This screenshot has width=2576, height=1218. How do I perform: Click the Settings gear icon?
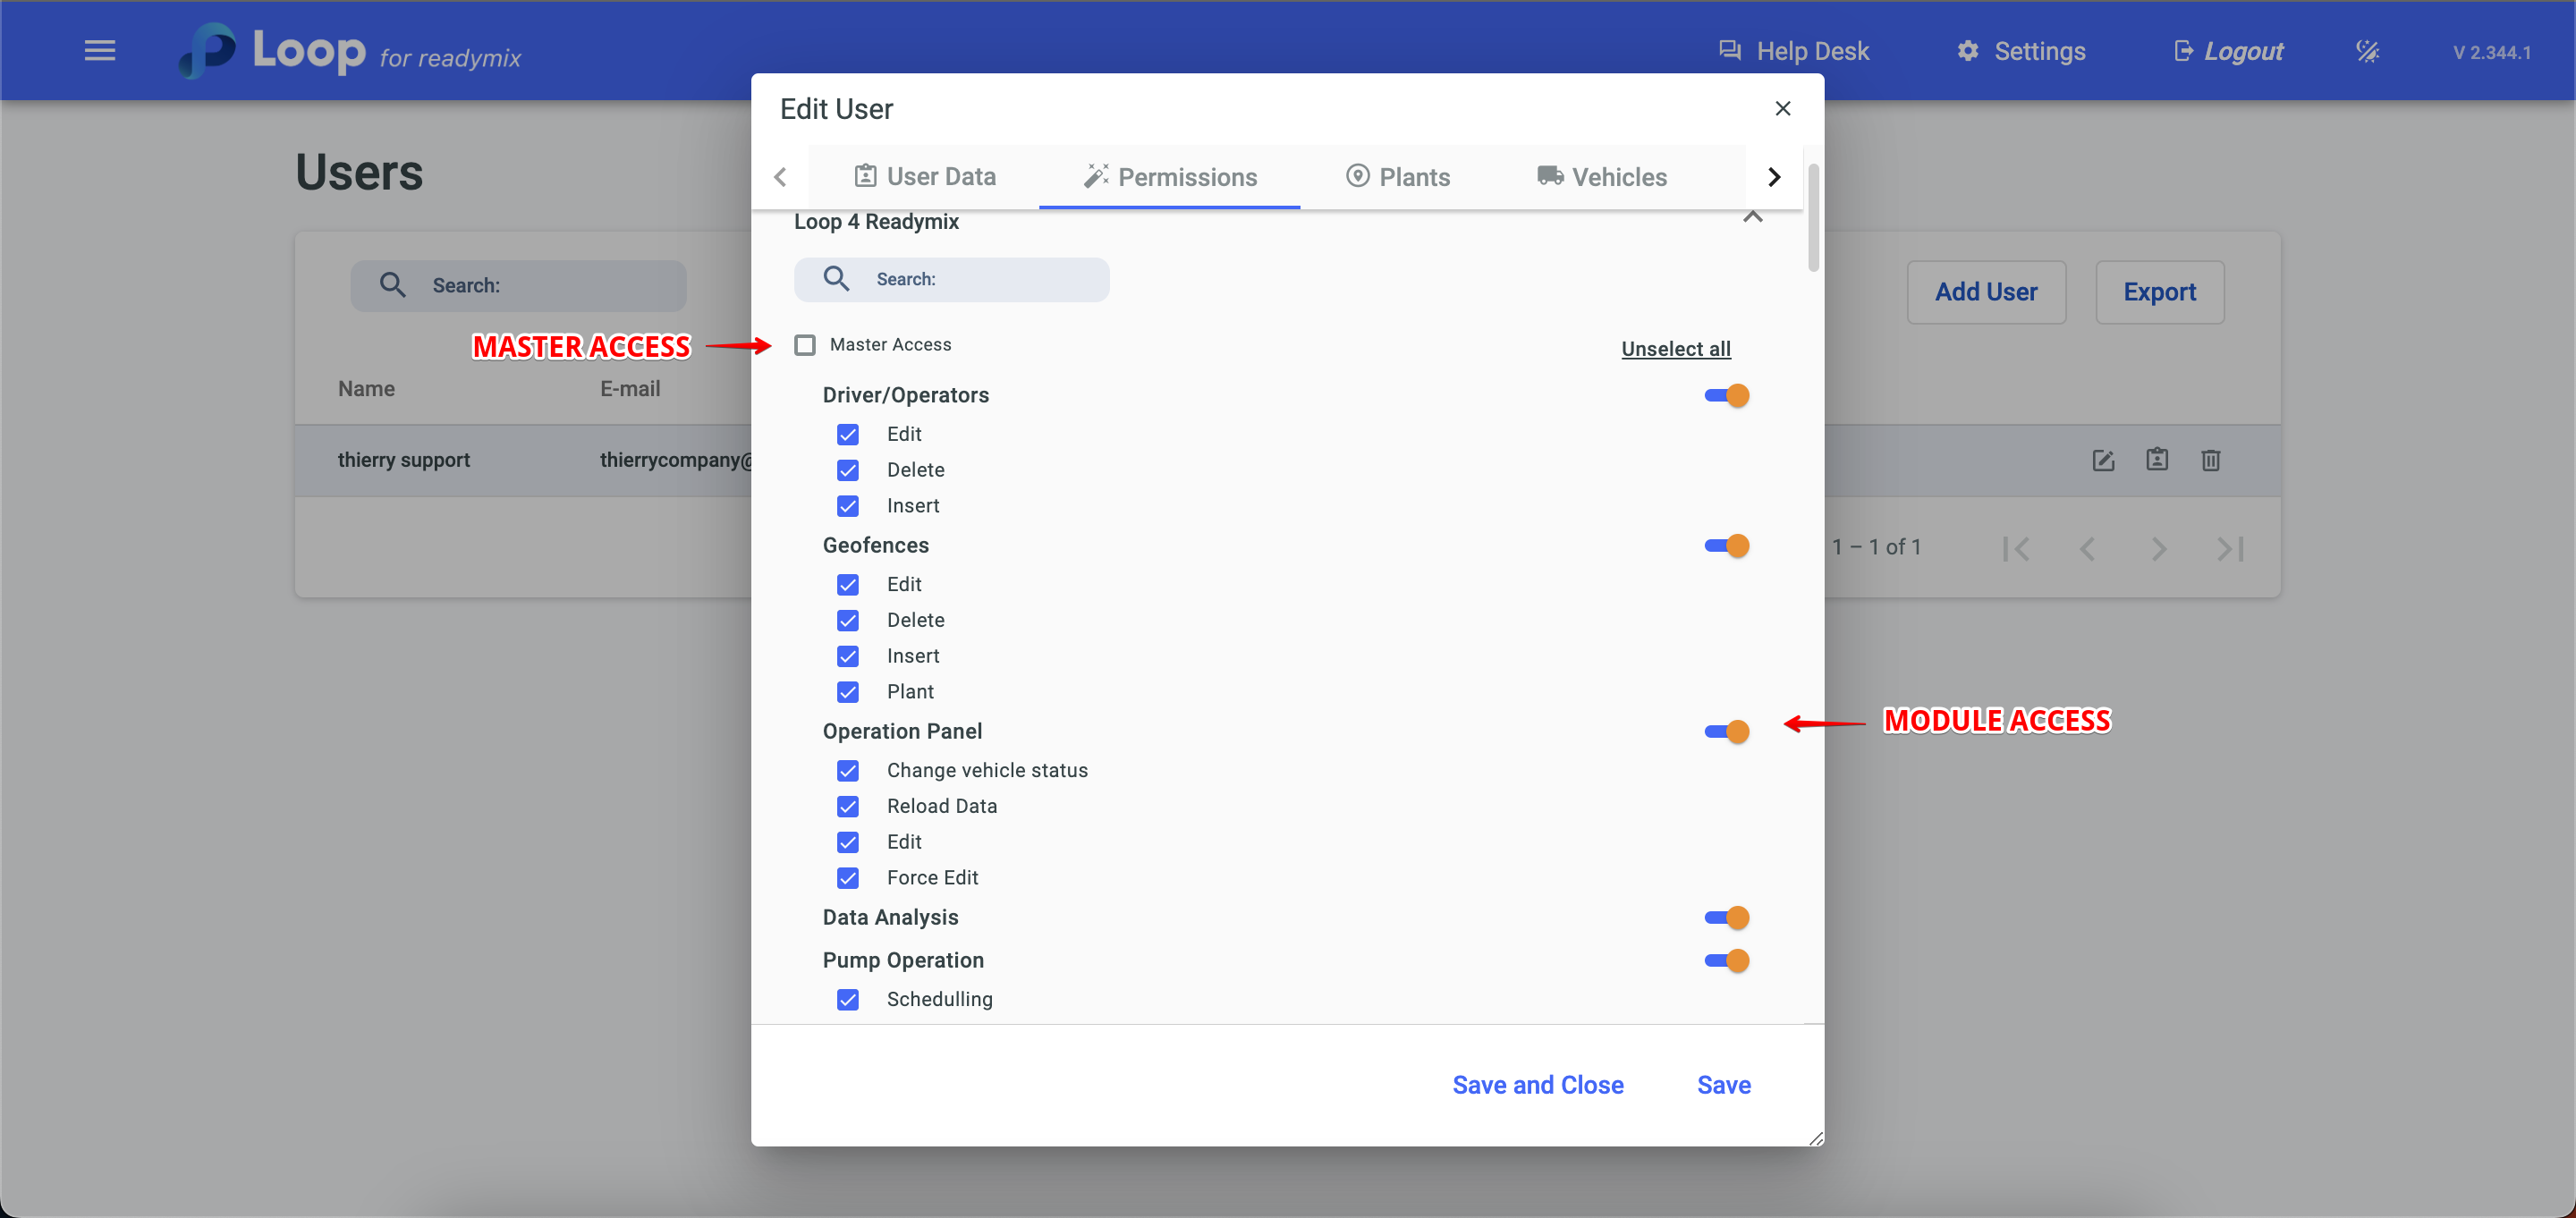[x=1967, y=51]
